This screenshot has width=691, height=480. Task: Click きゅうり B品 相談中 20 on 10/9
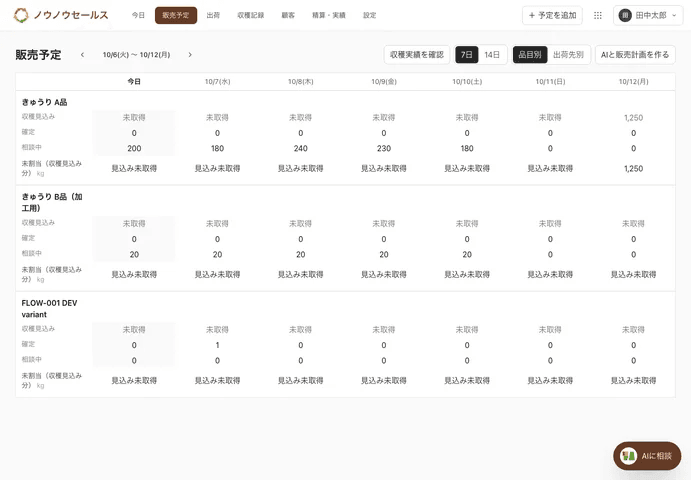point(384,254)
